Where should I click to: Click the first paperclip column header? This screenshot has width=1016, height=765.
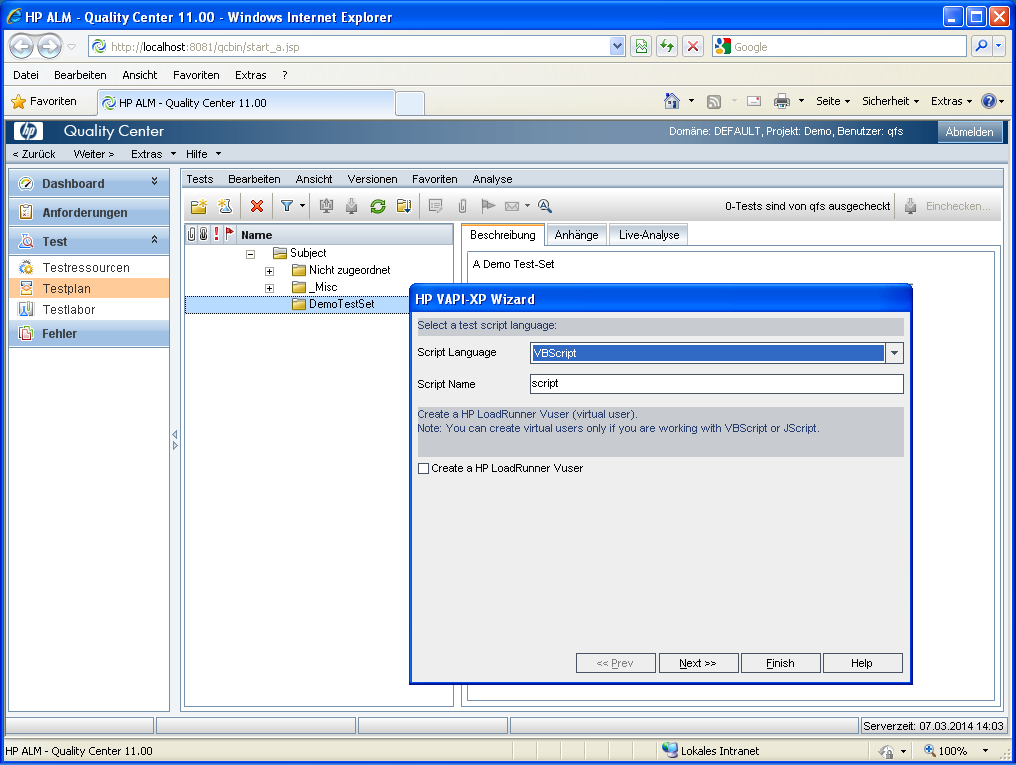(191, 234)
